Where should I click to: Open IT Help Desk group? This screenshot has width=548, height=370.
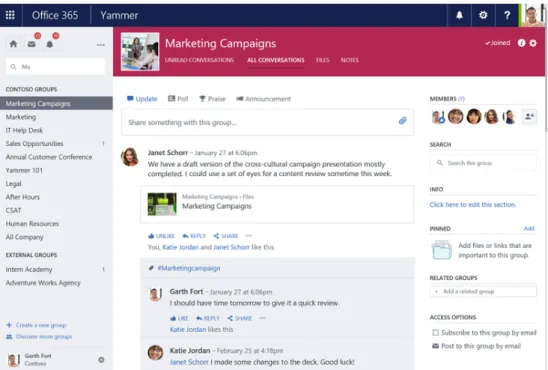pyautogui.click(x=24, y=130)
